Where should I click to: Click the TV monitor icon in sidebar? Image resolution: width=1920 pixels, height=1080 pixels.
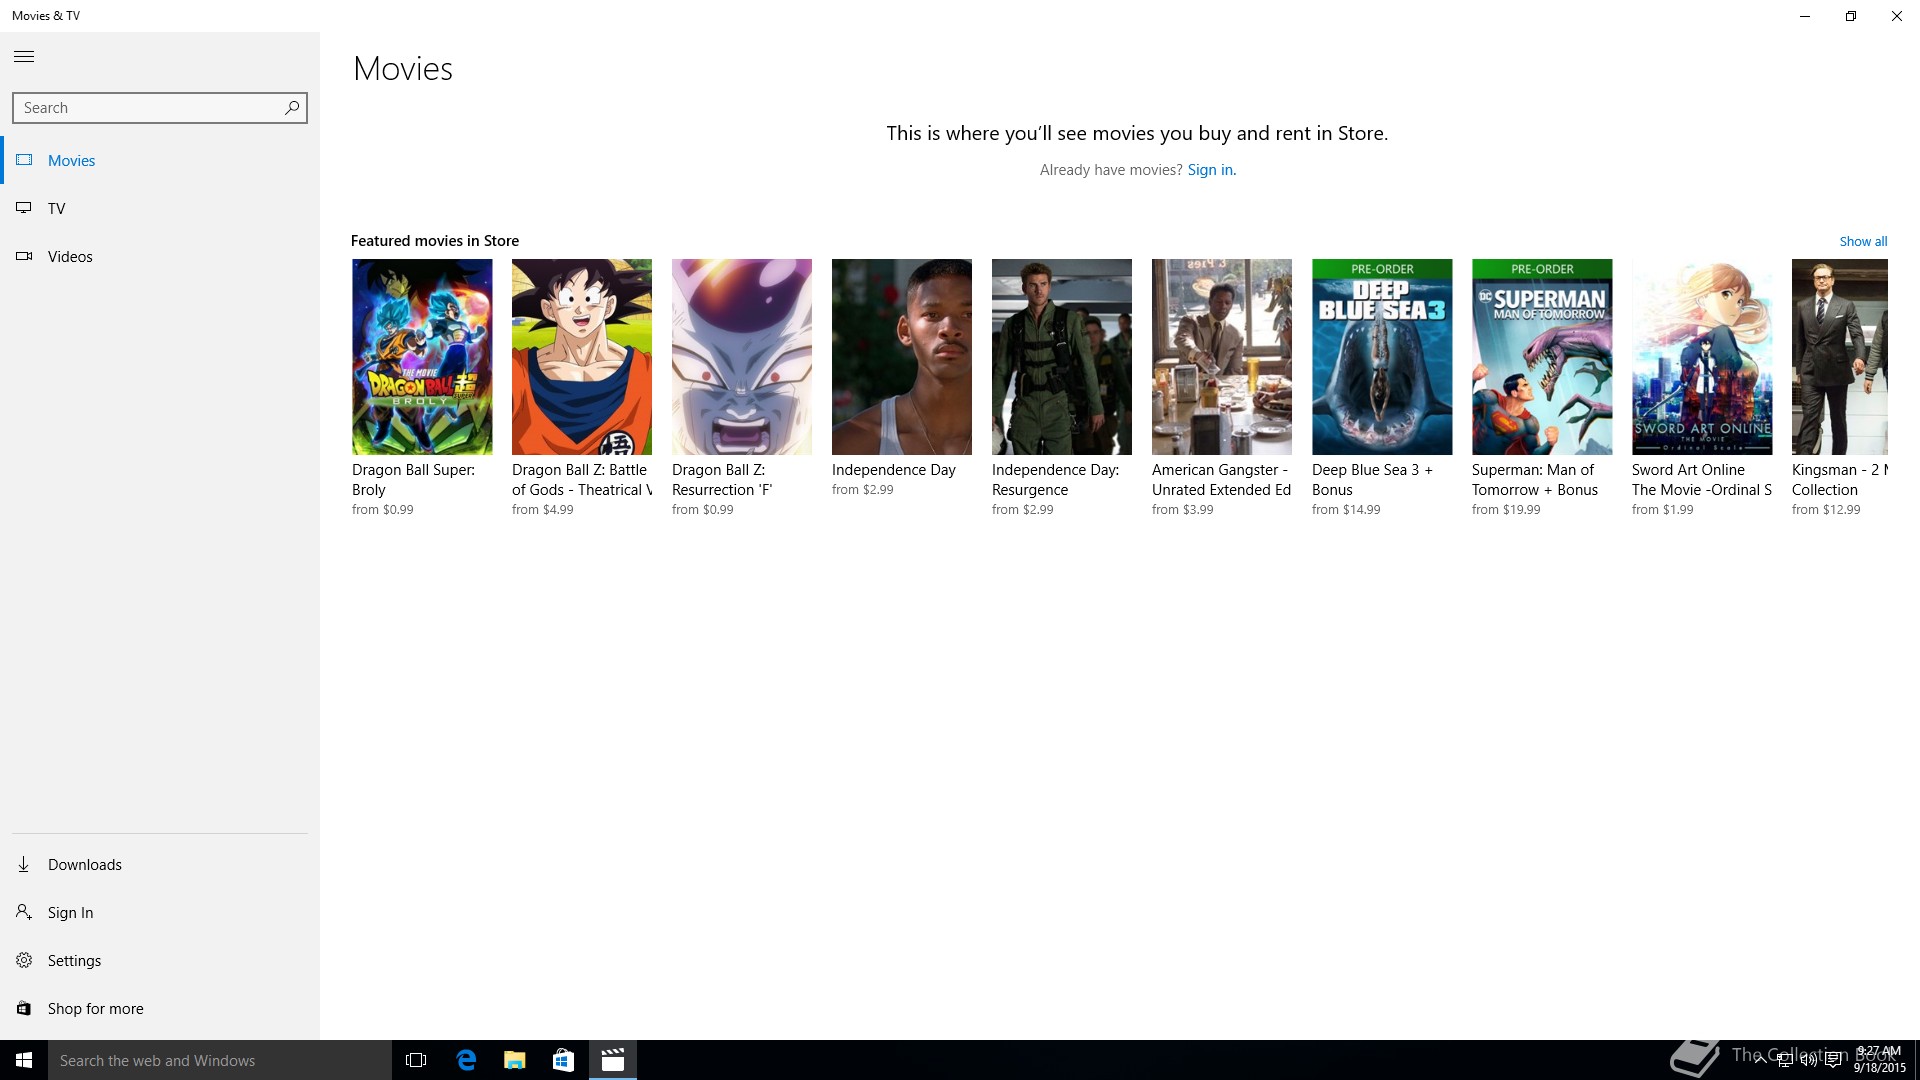click(24, 208)
